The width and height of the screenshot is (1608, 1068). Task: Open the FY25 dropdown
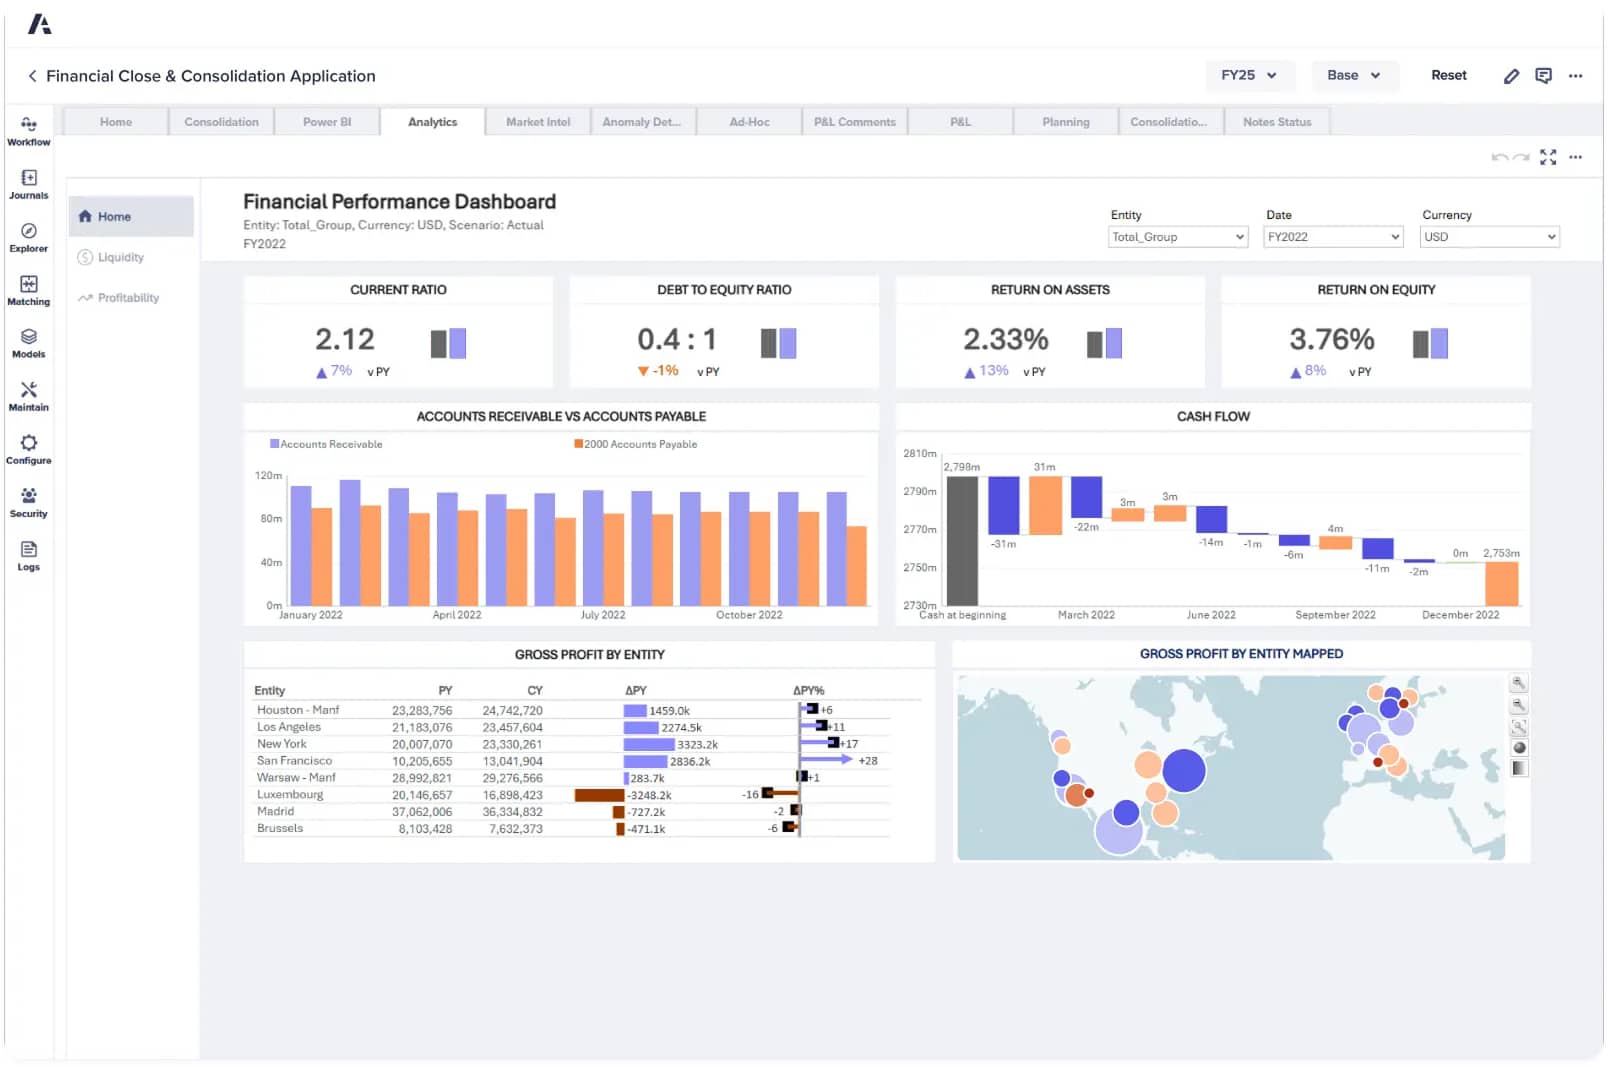[1249, 75]
